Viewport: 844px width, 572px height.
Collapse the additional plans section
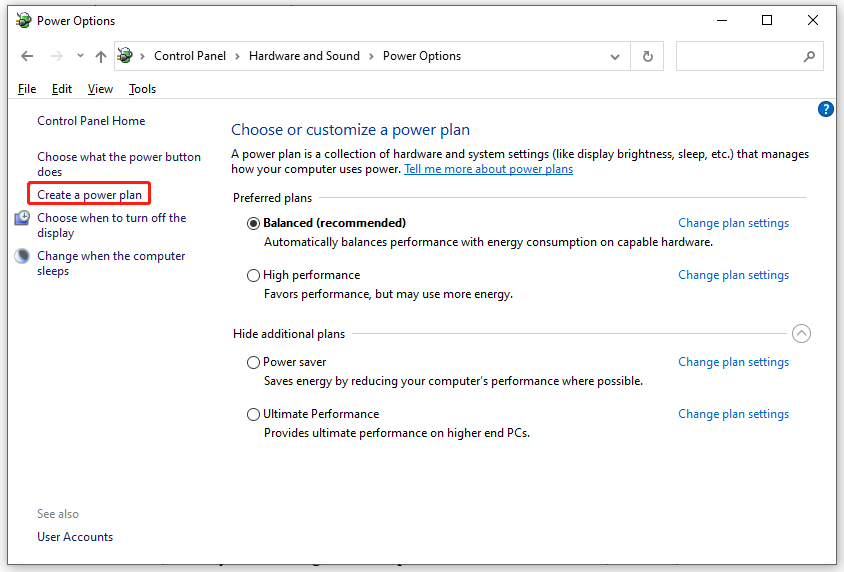801,334
